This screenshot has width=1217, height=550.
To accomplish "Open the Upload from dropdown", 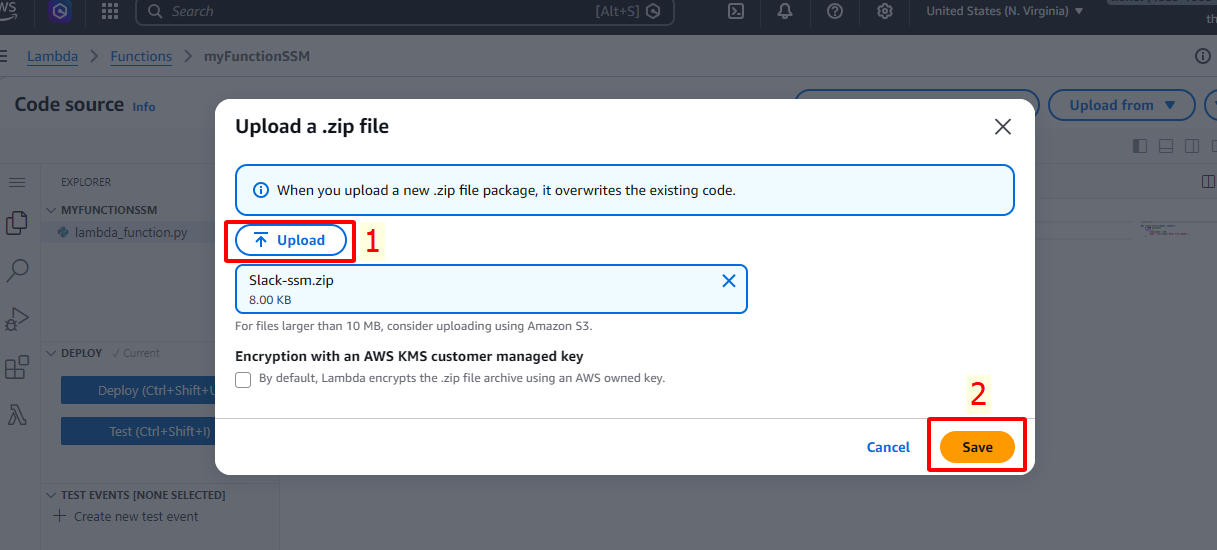I will 1121,105.
